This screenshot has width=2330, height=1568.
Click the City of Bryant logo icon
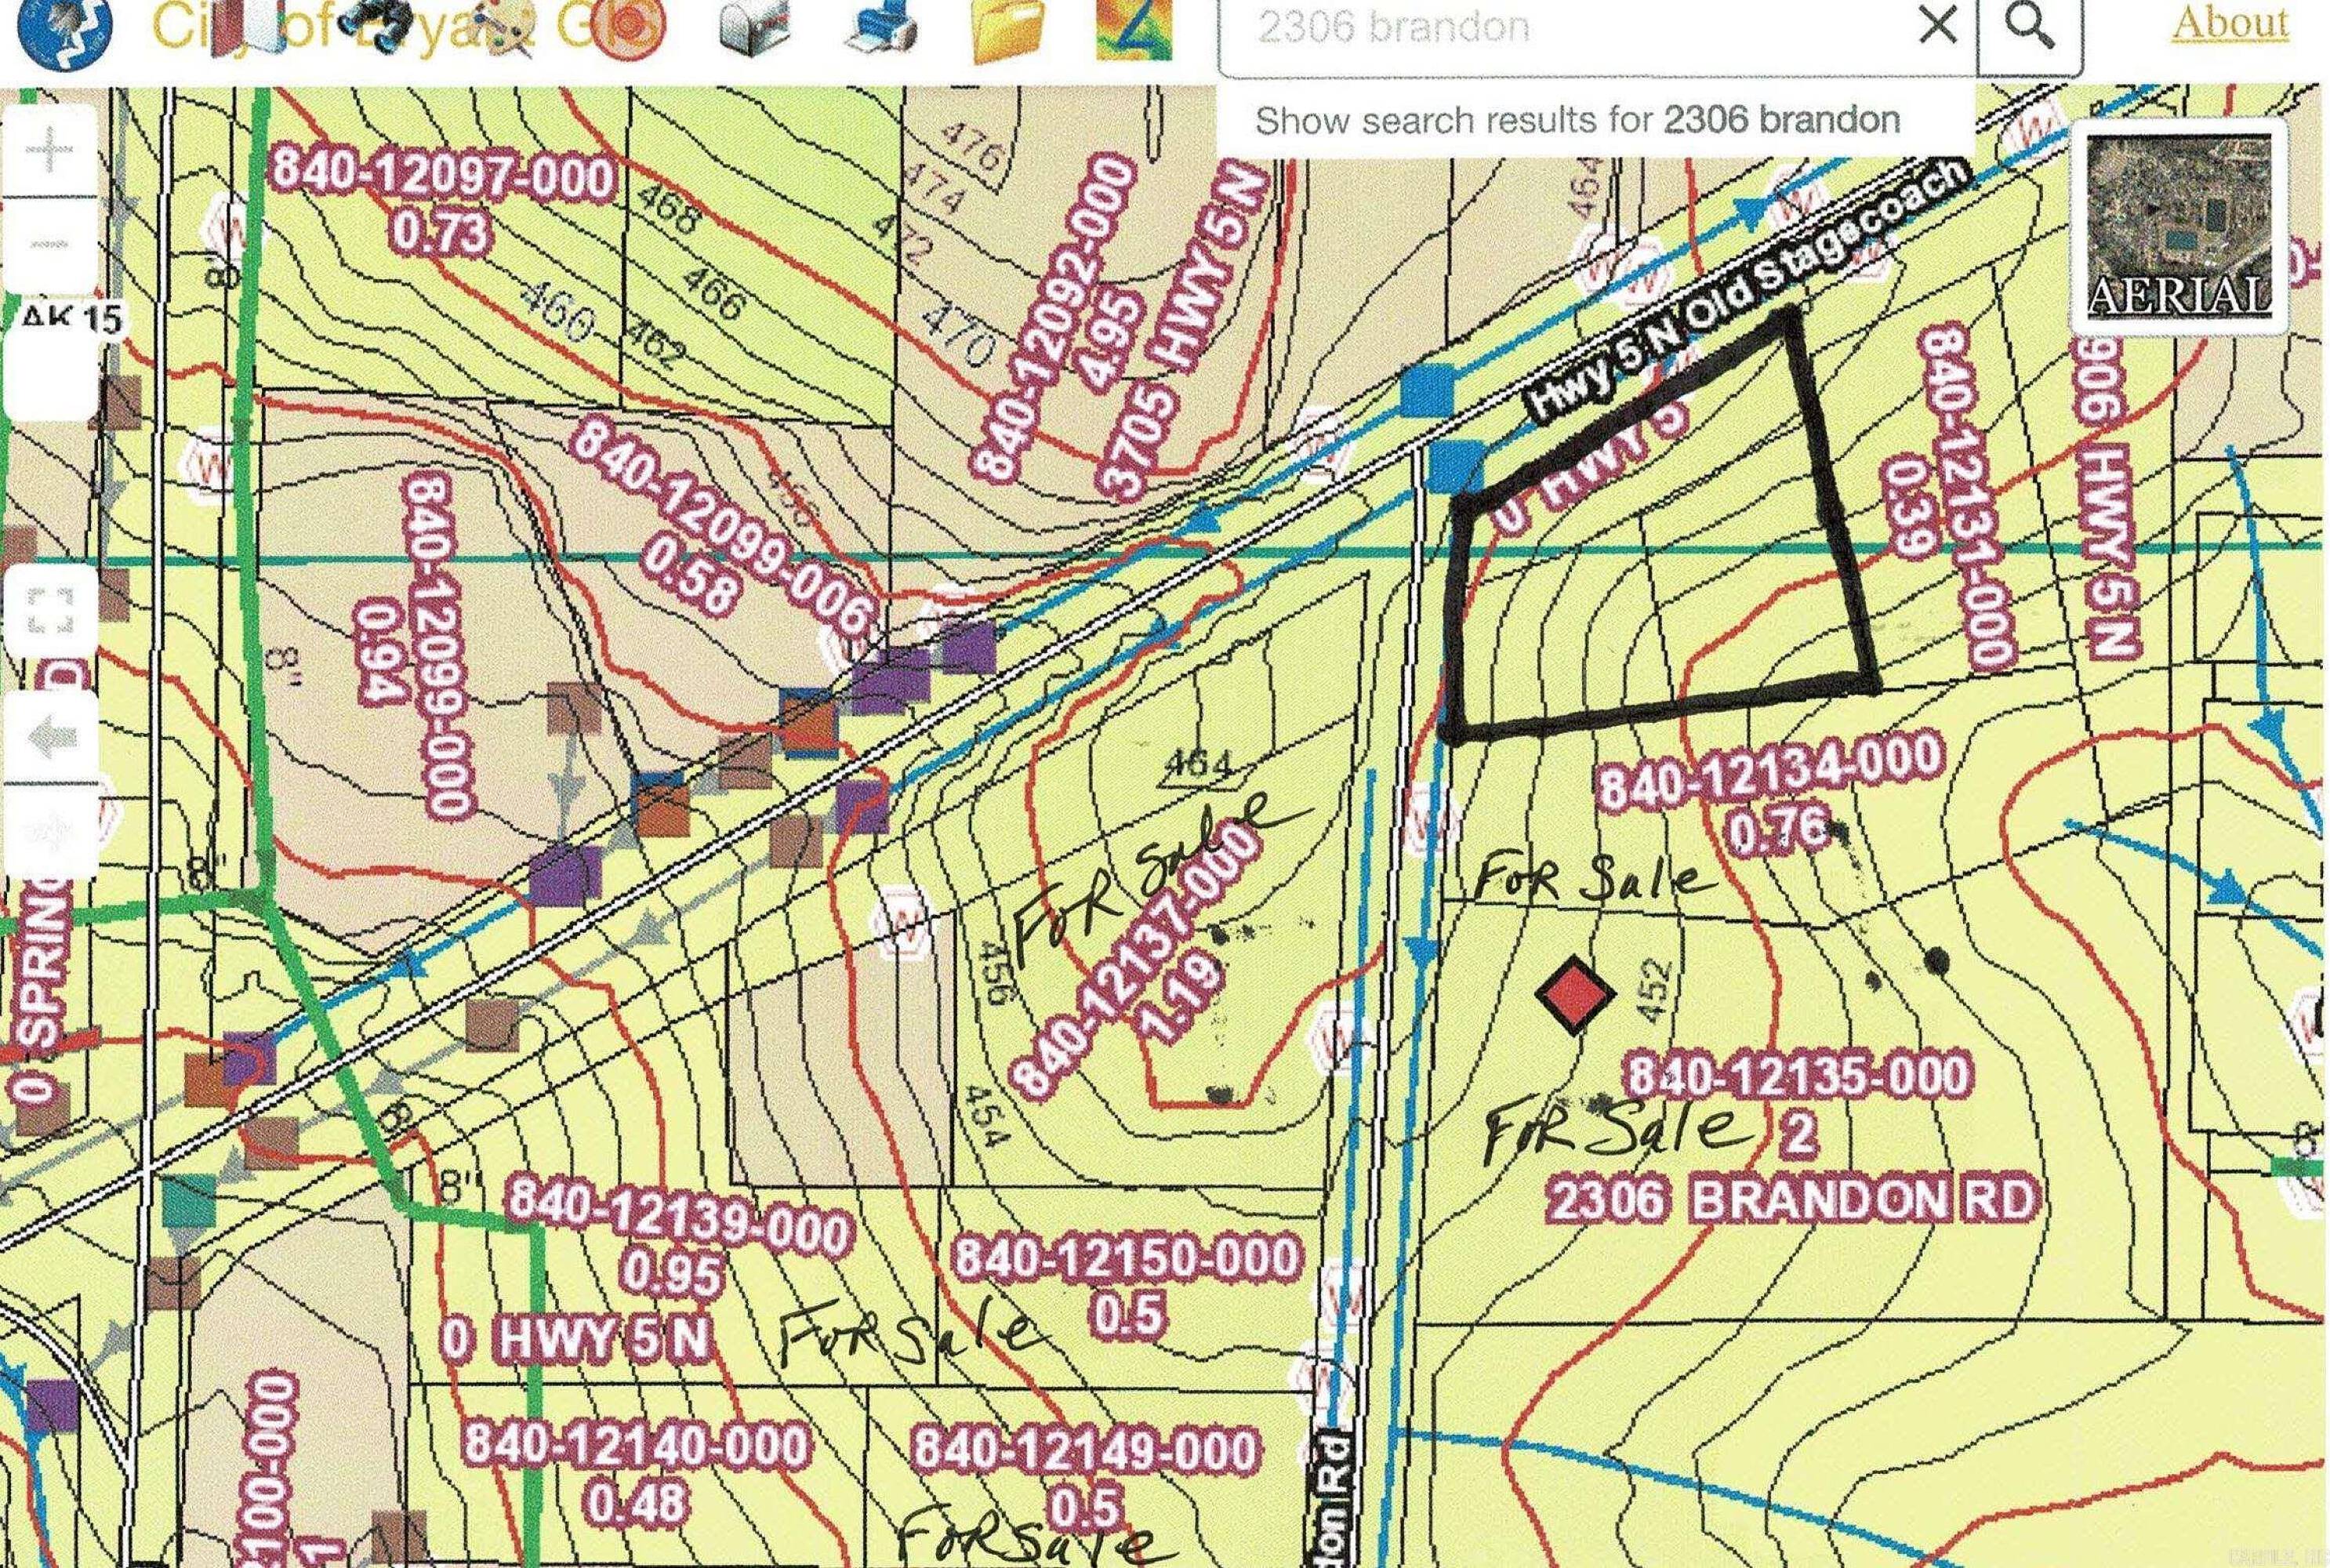pyautogui.click(x=64, y=34)
